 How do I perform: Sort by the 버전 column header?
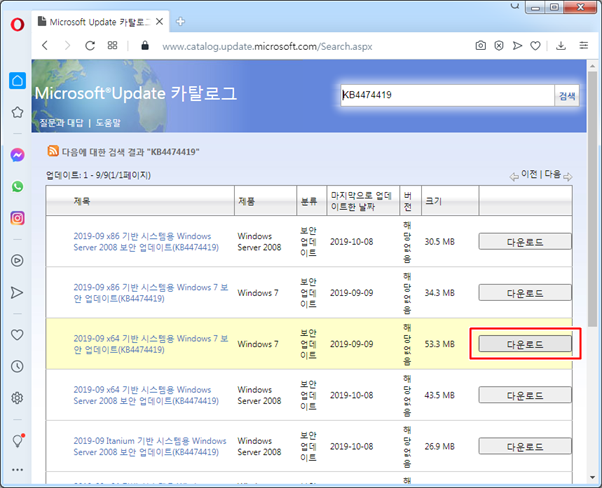click(x=408, y=201)
